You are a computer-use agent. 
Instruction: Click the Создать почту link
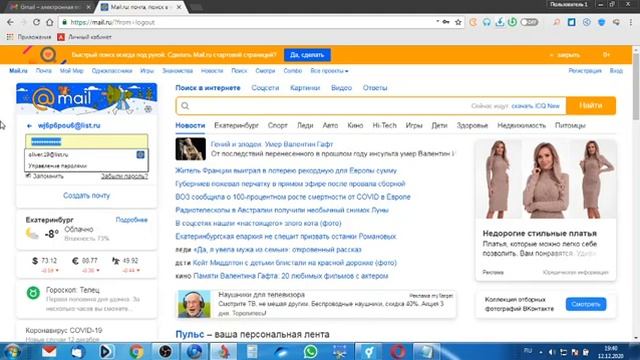pyautogui.click(x=87, y=196)
